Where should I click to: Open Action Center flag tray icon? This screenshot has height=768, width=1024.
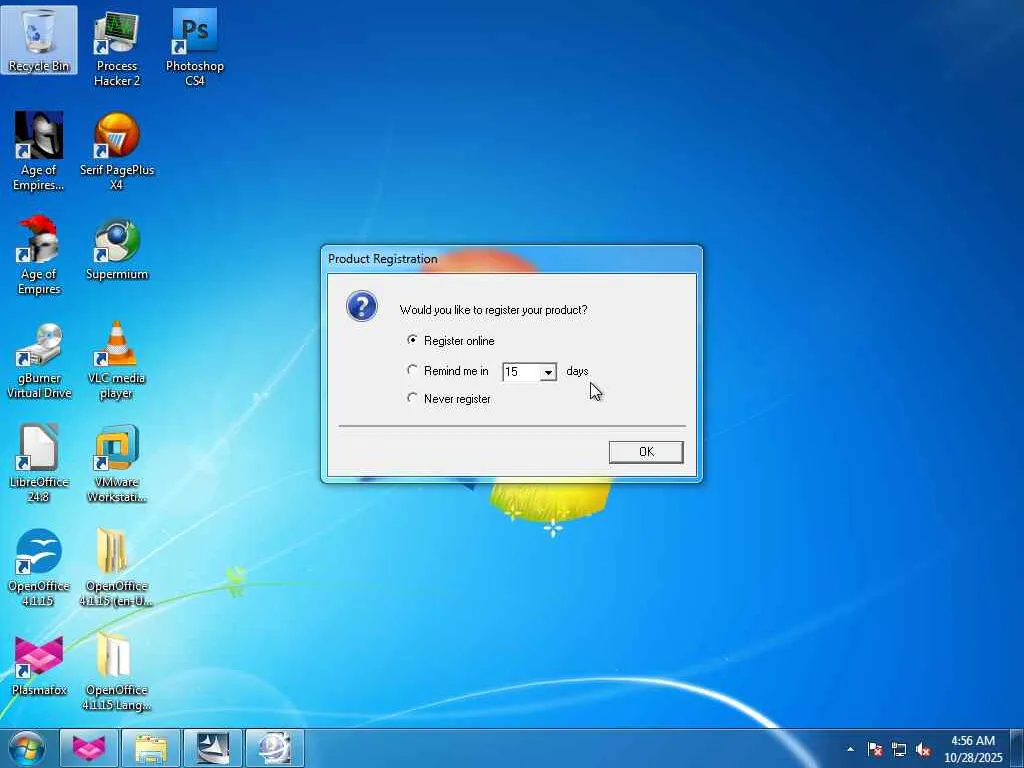pos(875,749)
